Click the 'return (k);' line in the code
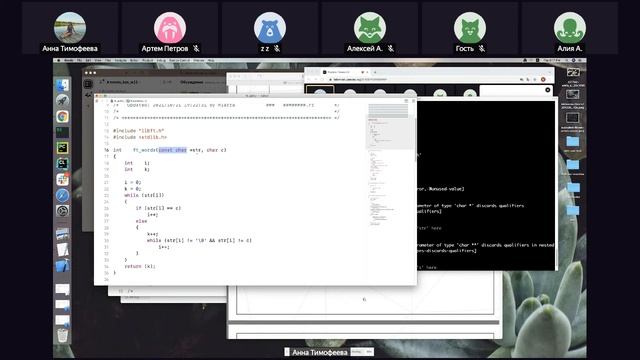 click(140, 266)
